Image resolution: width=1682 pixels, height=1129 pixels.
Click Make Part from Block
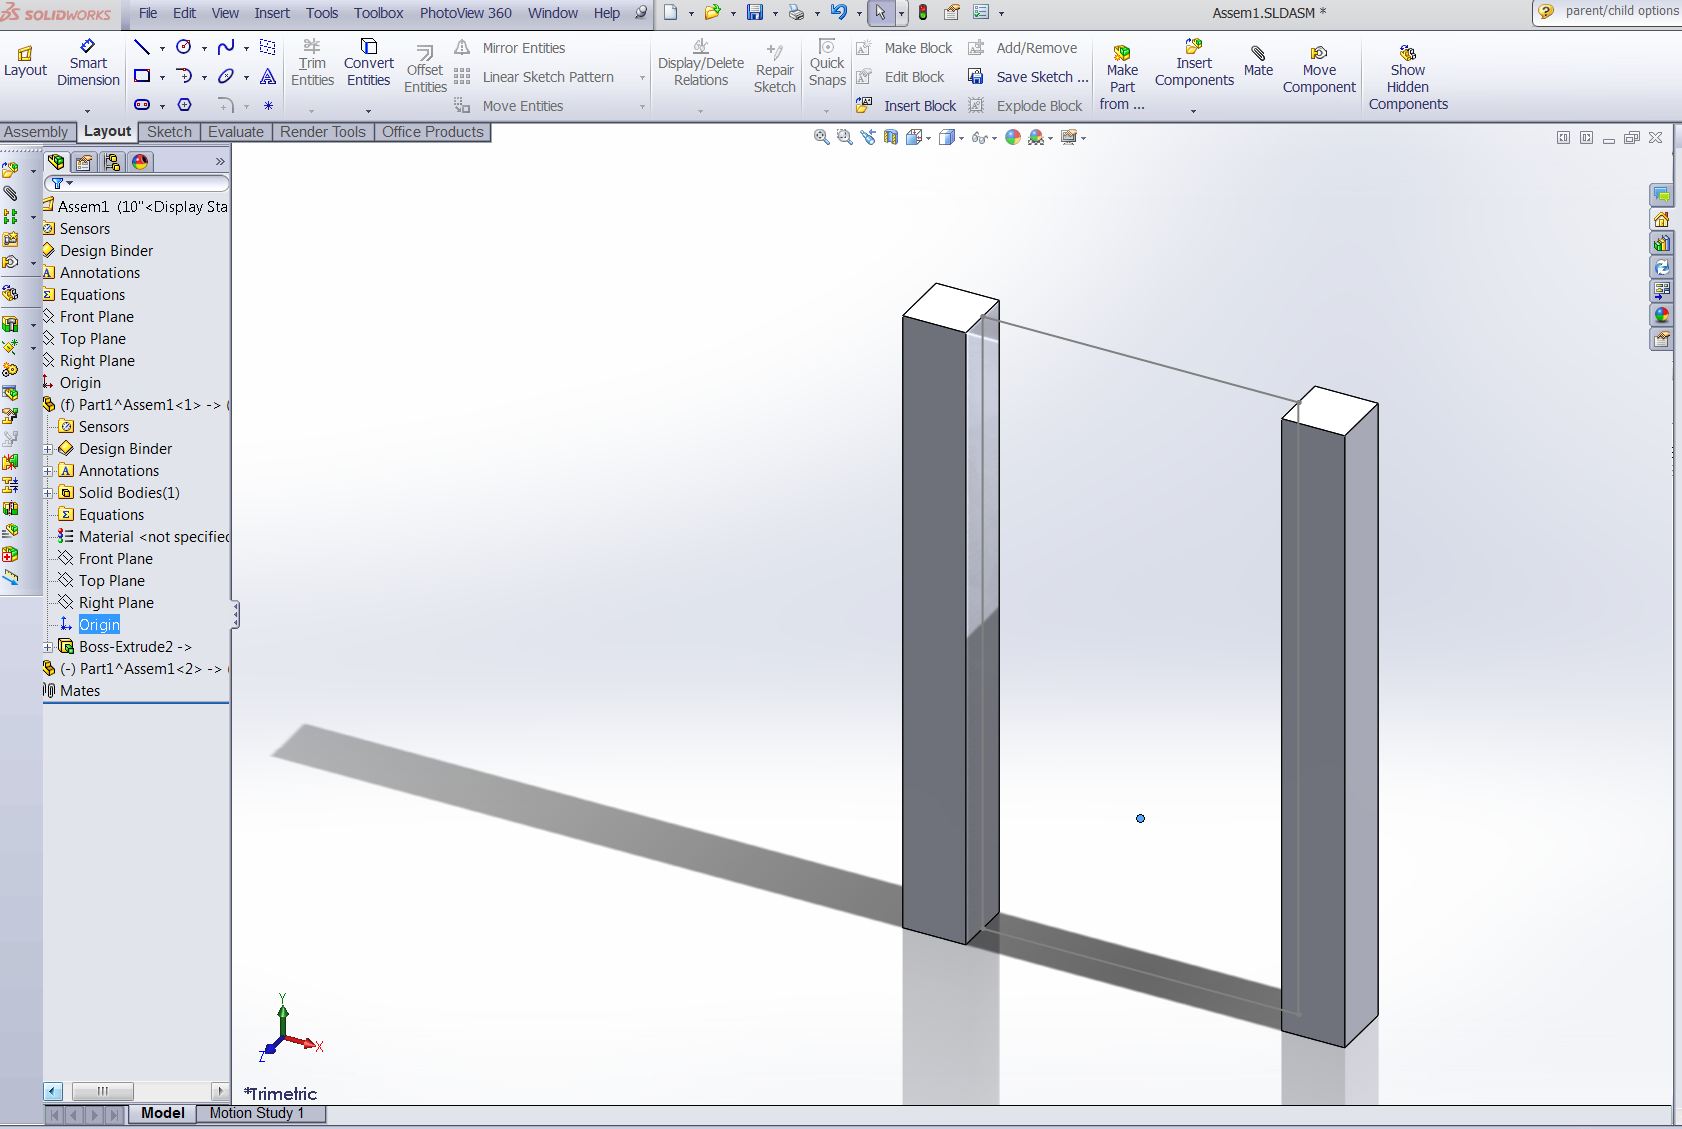1122,78
